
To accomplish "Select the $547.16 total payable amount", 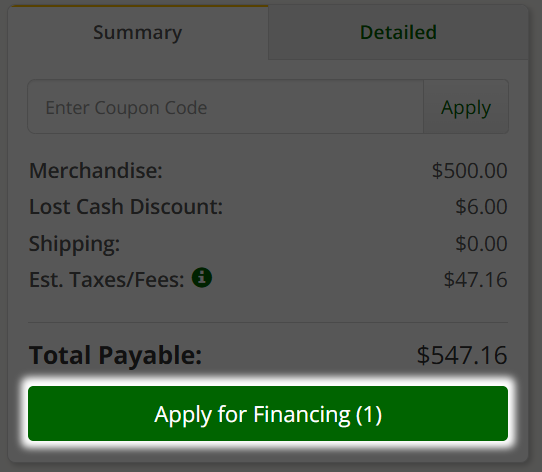I will pos(462,355).
